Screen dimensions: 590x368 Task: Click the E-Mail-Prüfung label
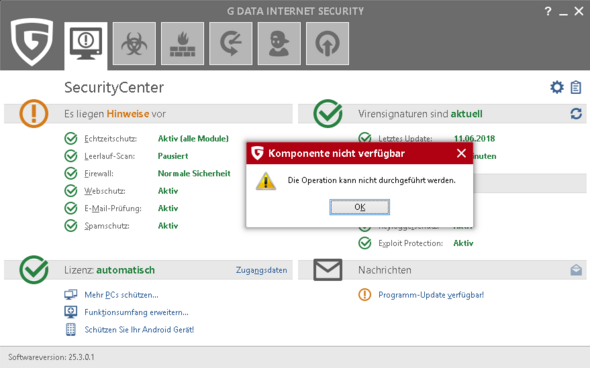113,208
